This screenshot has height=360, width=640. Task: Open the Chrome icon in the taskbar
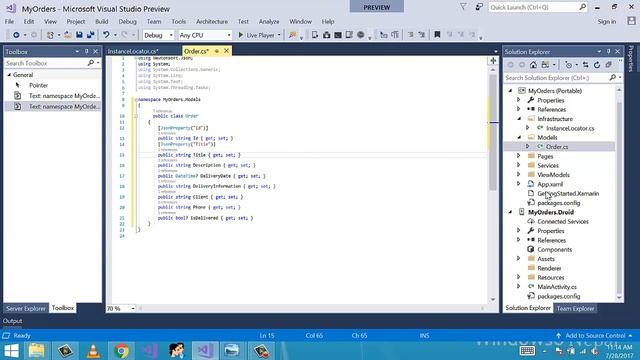click(x=121, y=351)
